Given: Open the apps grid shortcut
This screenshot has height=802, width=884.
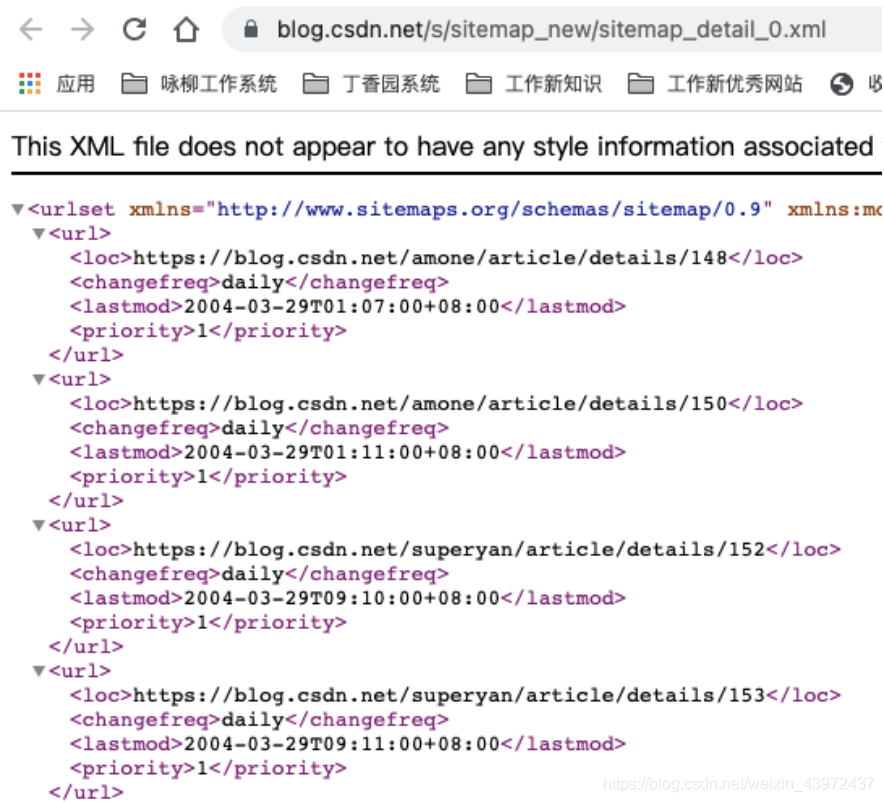Looking at the screenshot, I should (x=30, y=83).
